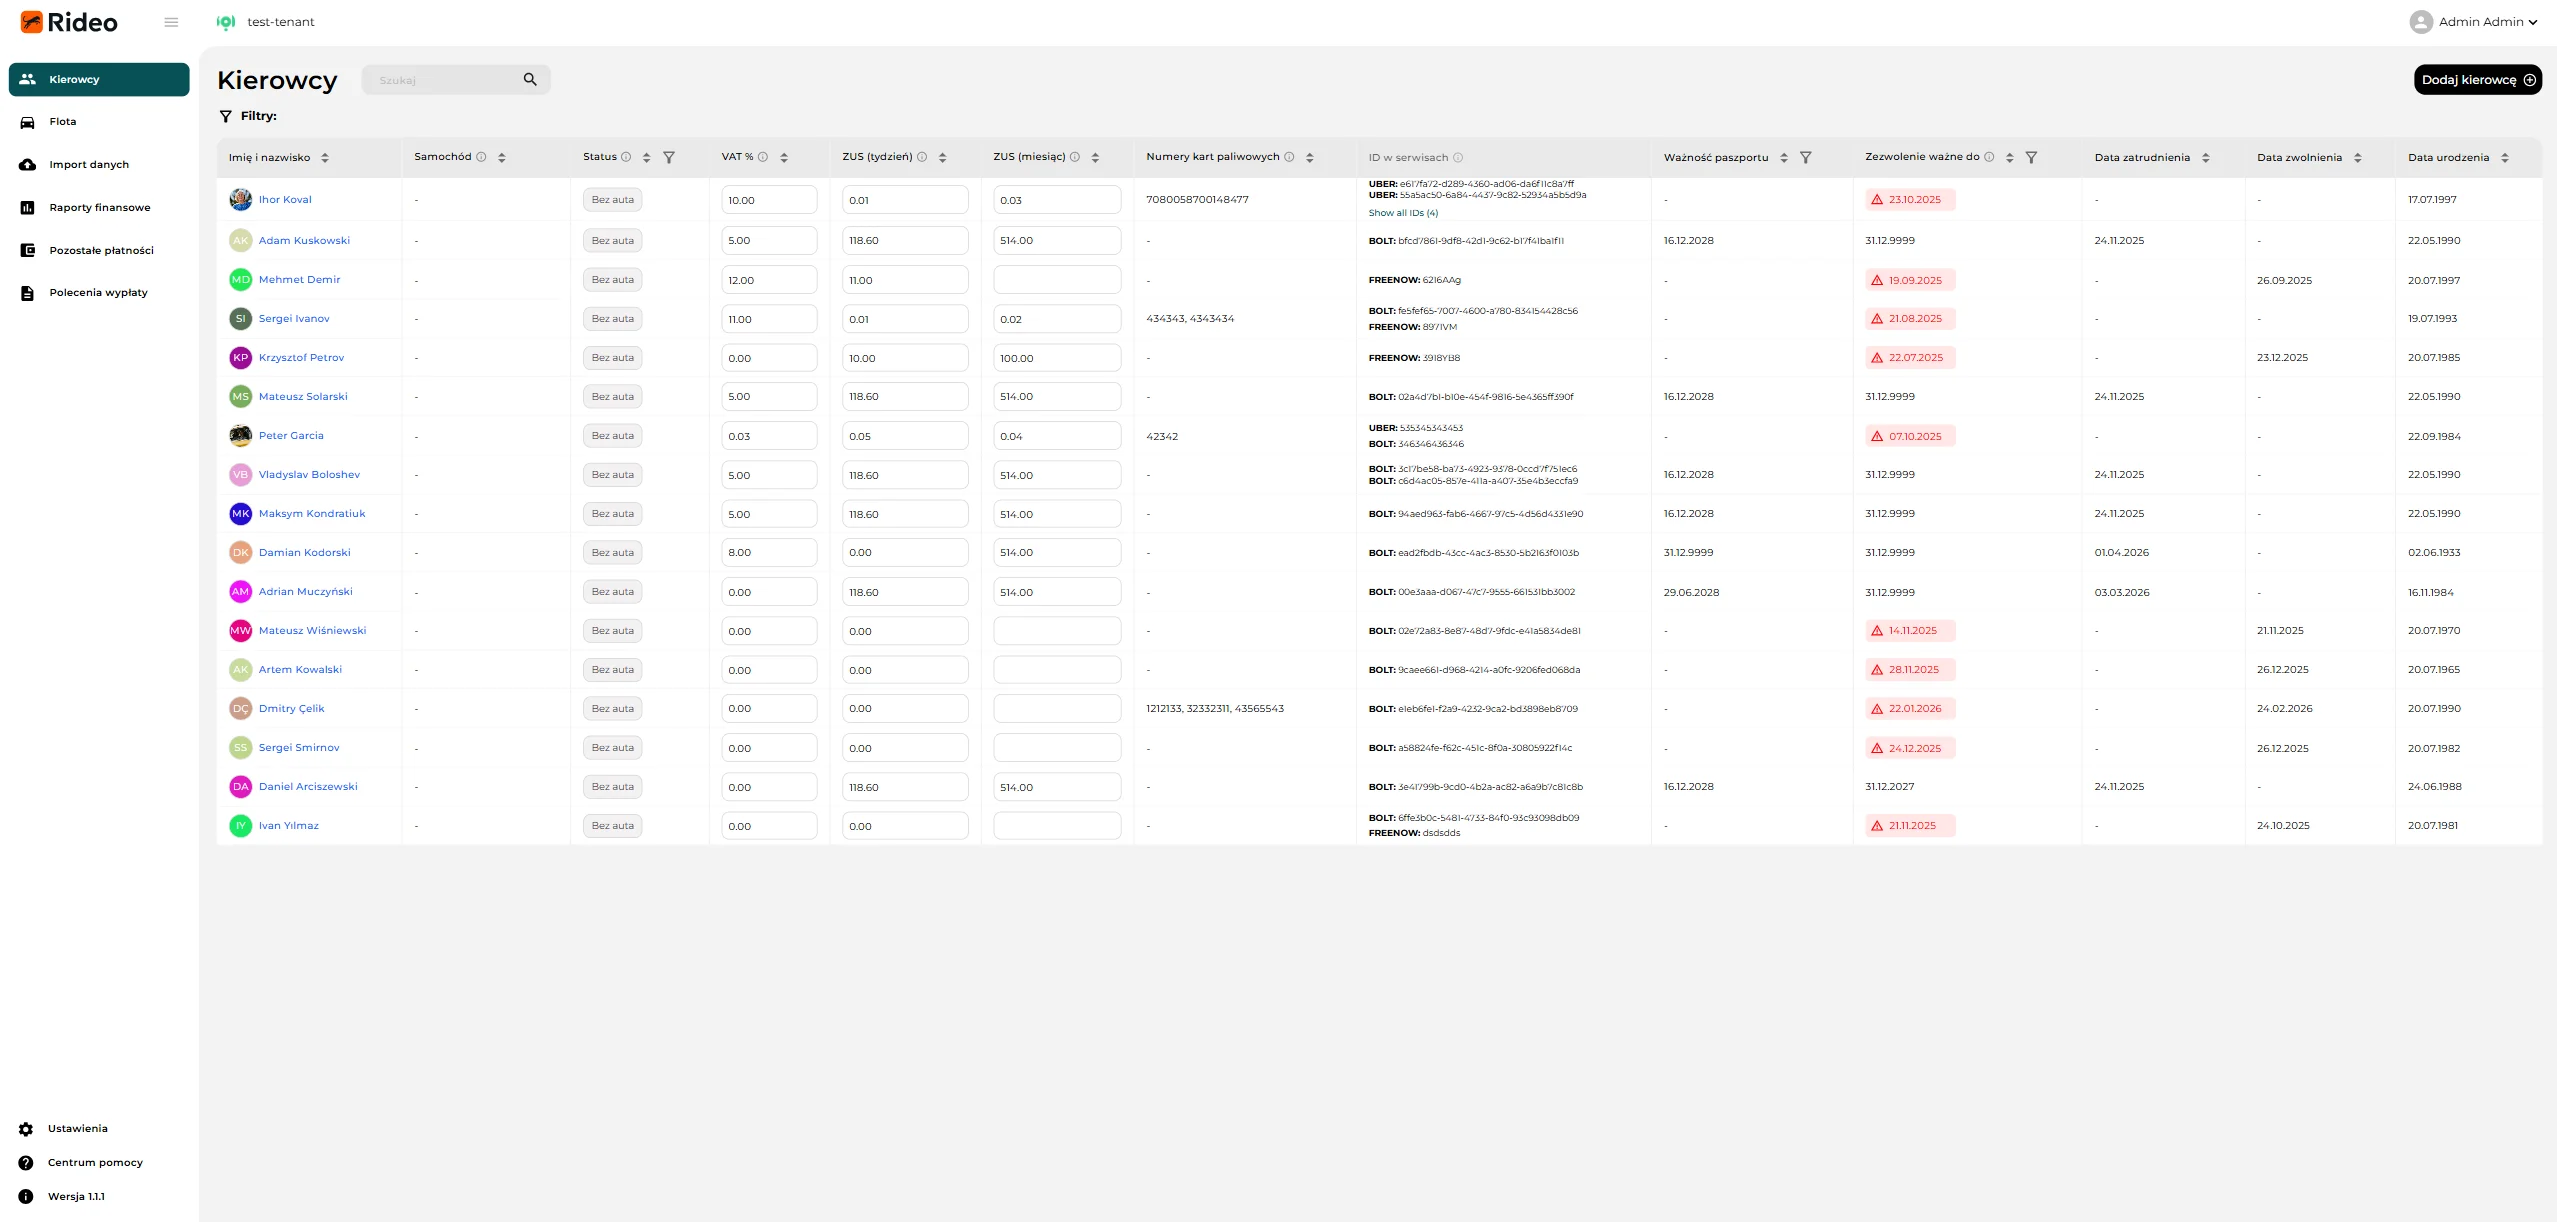The height and width of the screenshot is (1222, 2557).
Task: Open driver Mateusz Wiśniewski profile
Action: tap(312, 631)
